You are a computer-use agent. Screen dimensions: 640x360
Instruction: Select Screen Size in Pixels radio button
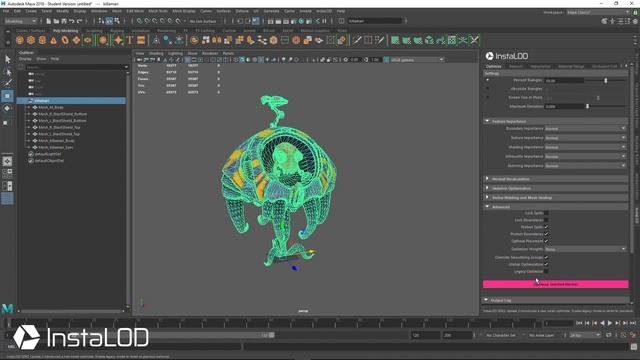pos(487,98)
